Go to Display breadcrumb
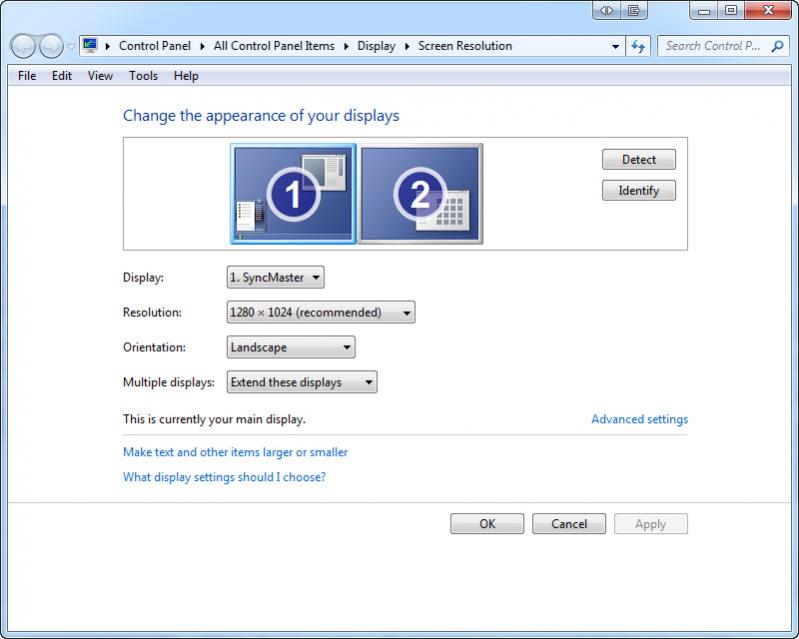The image size is (799, 639). click(x=376, y=46)
